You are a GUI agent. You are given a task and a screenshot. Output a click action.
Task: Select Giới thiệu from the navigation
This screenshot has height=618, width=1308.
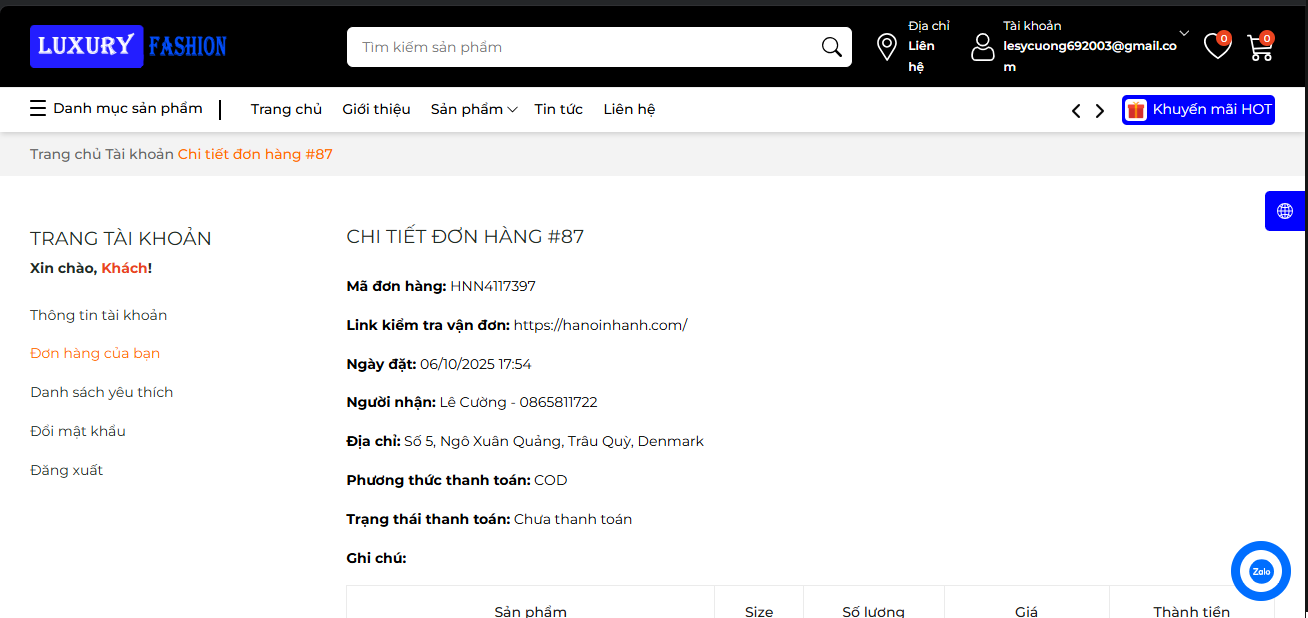[376, 109]
